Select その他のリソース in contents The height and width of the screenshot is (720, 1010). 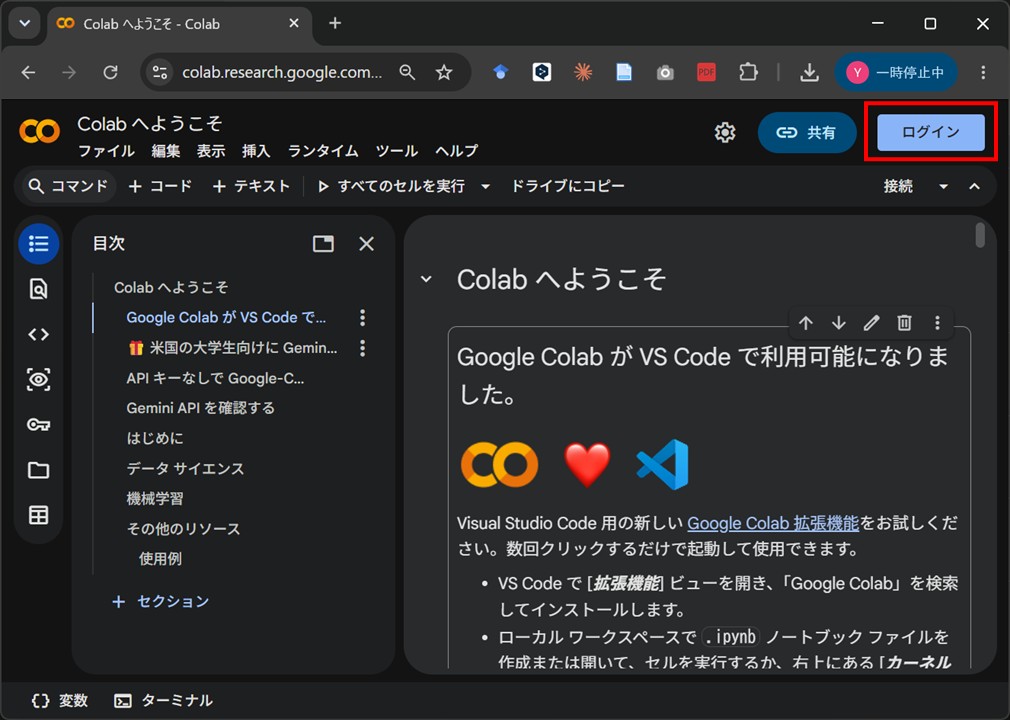183,529
